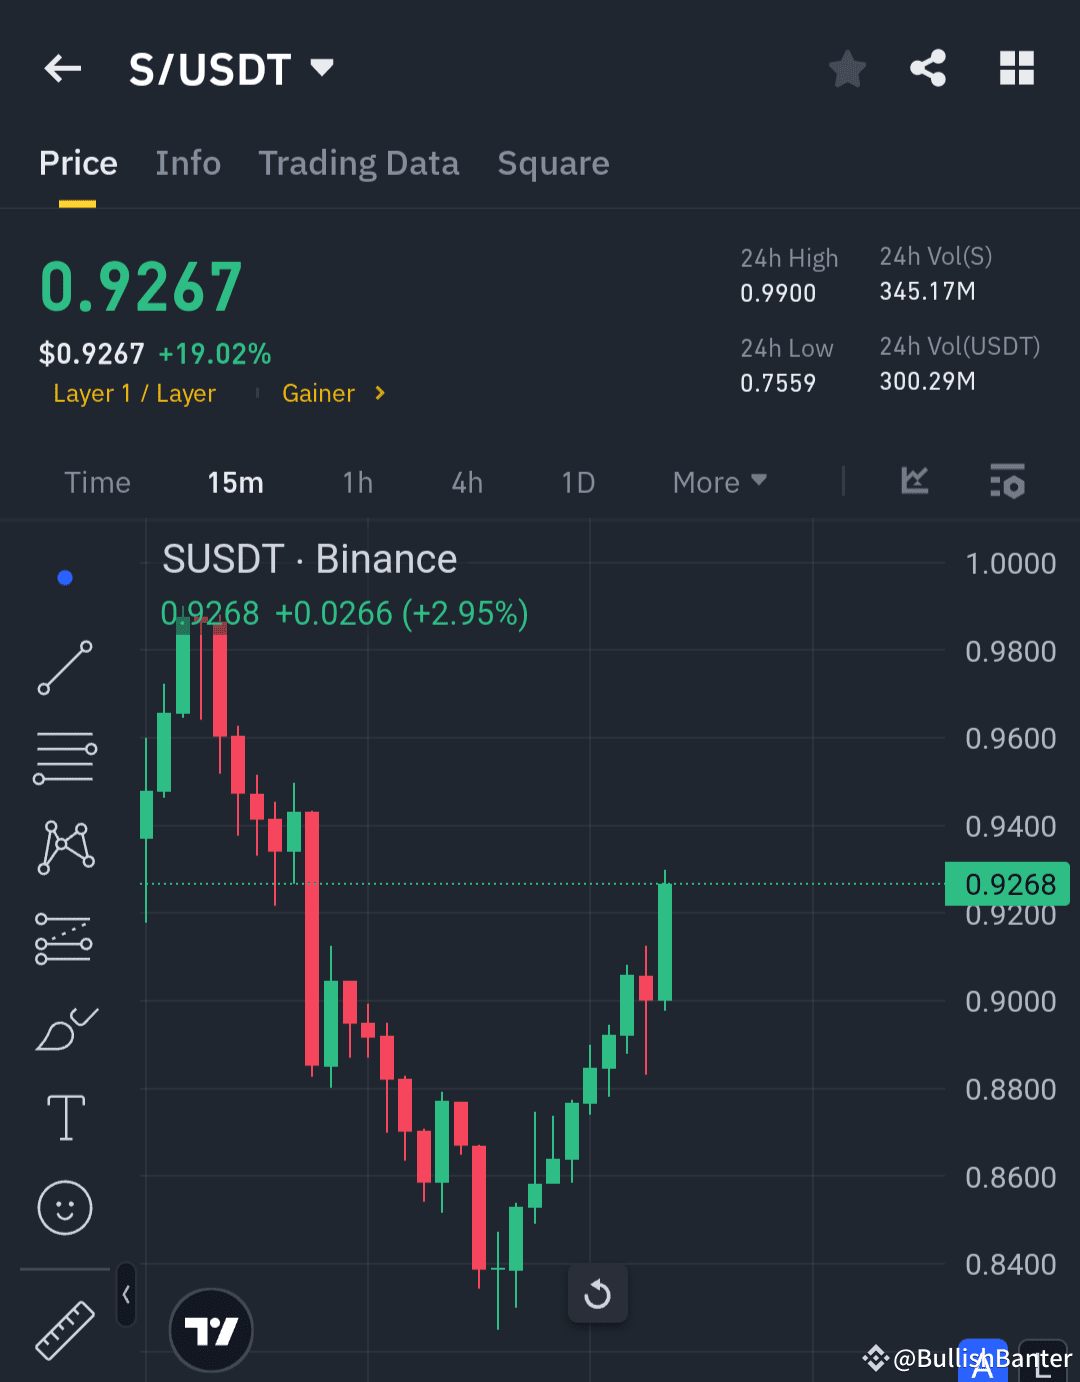Select the 1h timeframe

(357, 482)
